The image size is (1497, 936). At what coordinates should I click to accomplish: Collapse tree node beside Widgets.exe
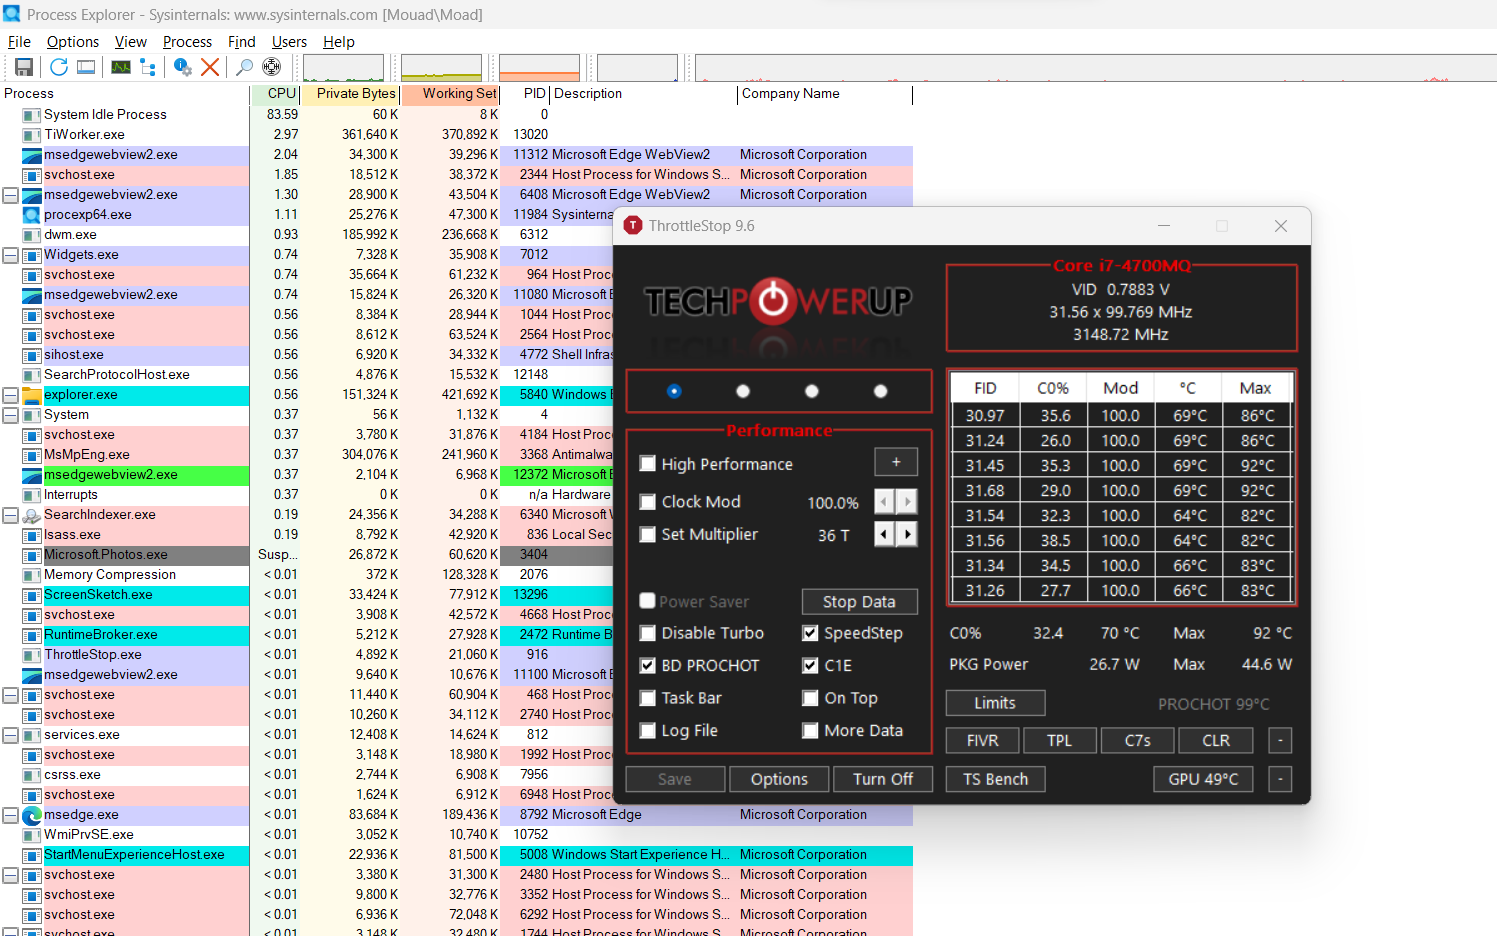click(10, 255)
